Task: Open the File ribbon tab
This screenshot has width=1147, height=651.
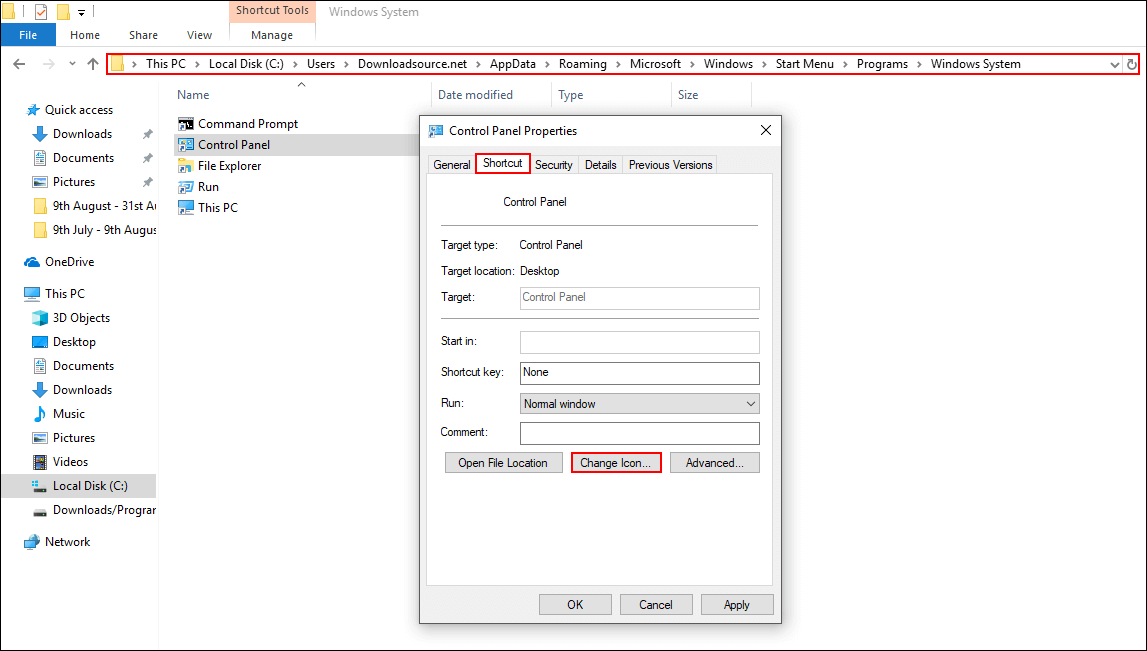Action: pyautogui.click(x=28, y=35)
